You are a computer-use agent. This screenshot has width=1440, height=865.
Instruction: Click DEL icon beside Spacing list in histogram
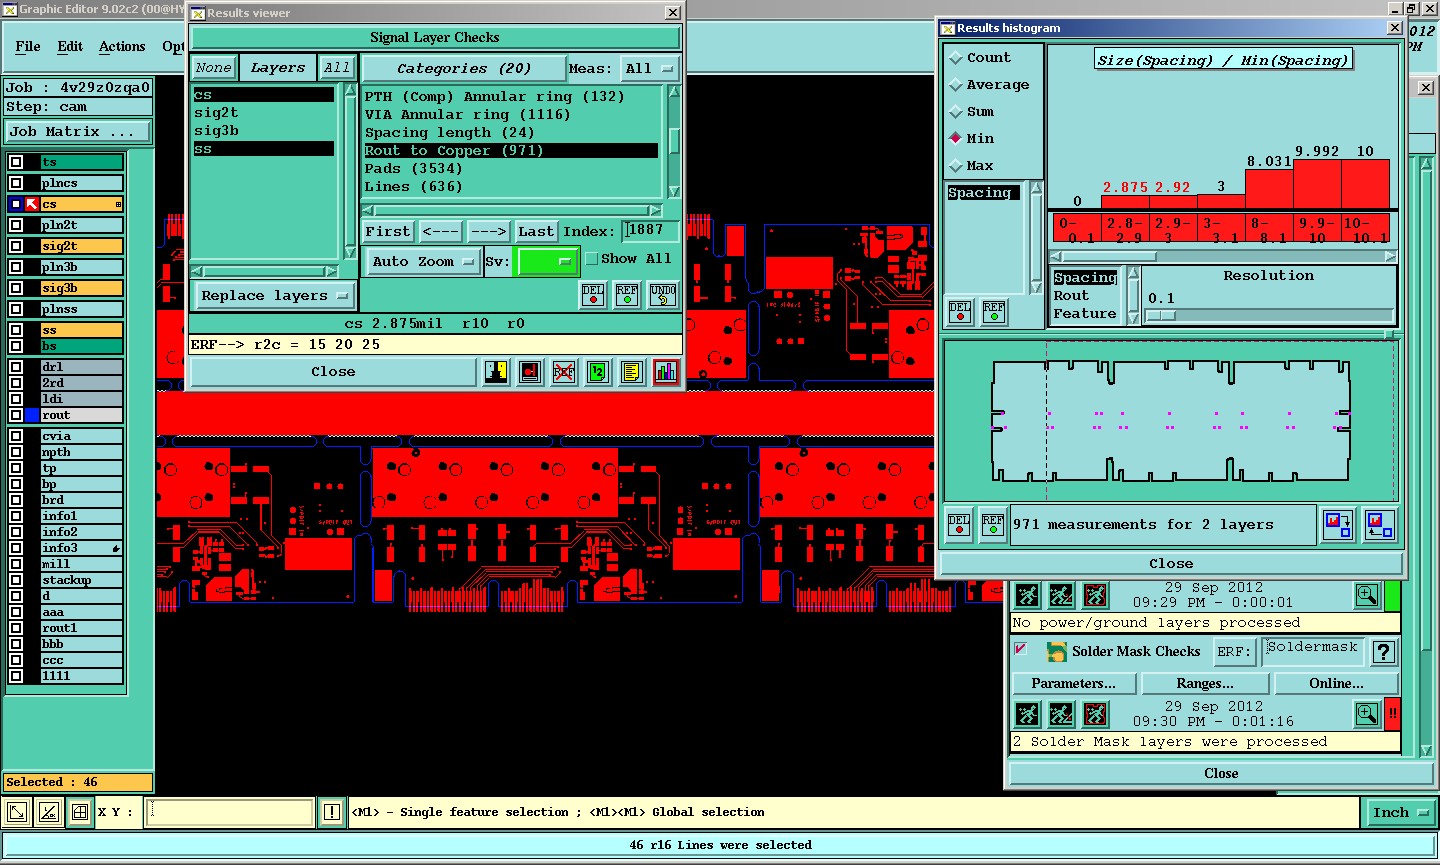(960, 312)
